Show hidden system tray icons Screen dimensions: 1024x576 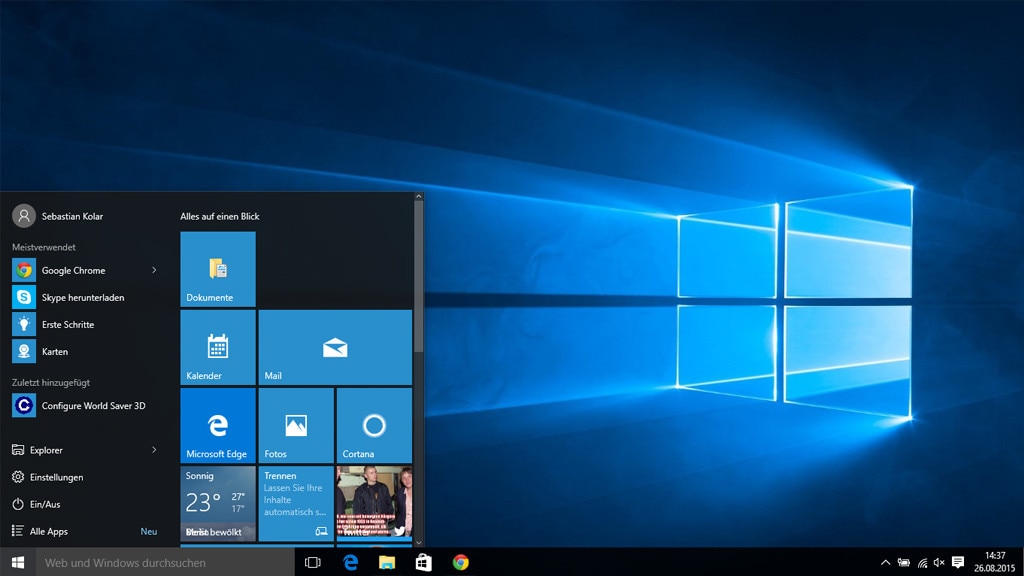886,562
